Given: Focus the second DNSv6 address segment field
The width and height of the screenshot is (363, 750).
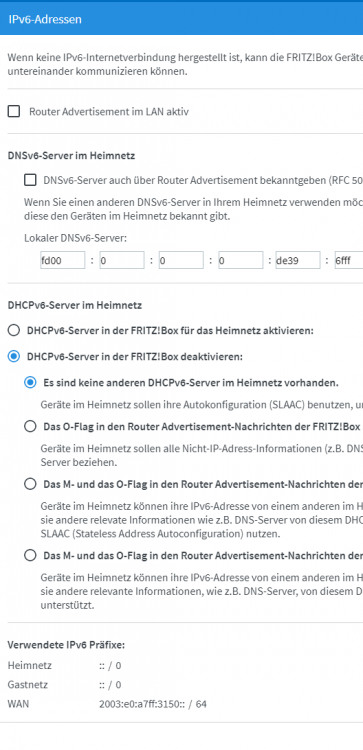Looking at the screenshot, I should click(122, 261).
